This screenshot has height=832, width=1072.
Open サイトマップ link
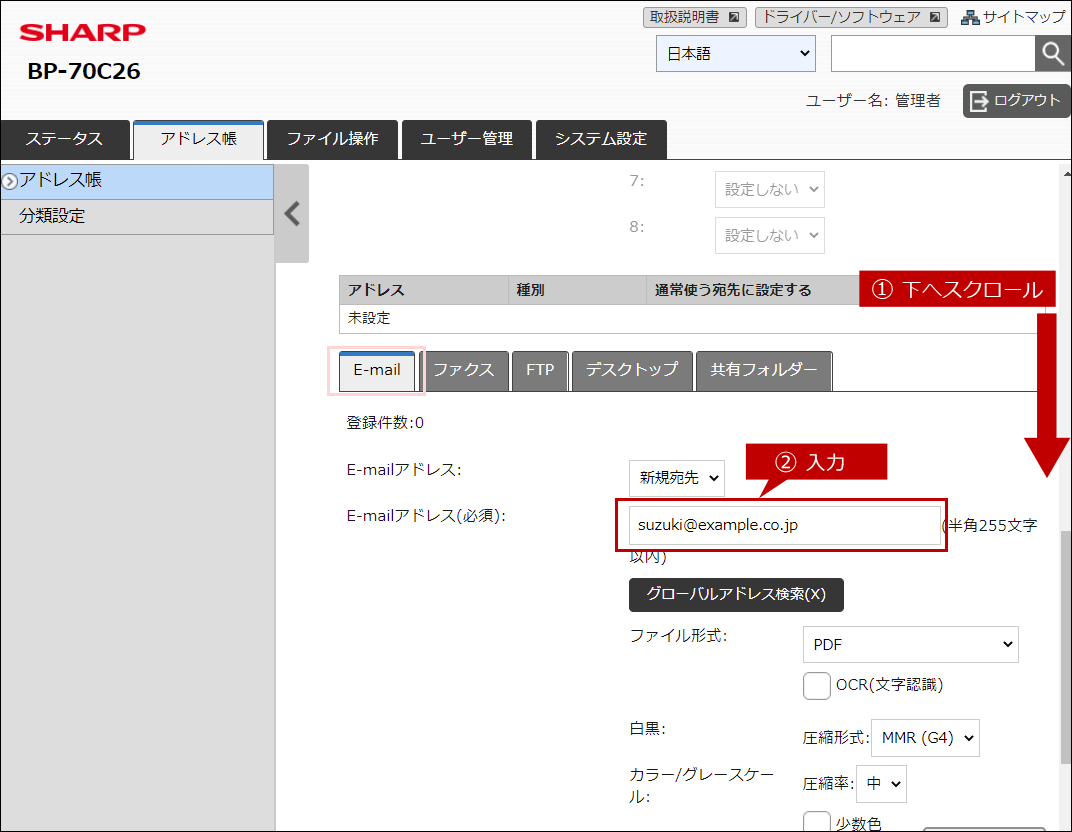point(1013,17)
